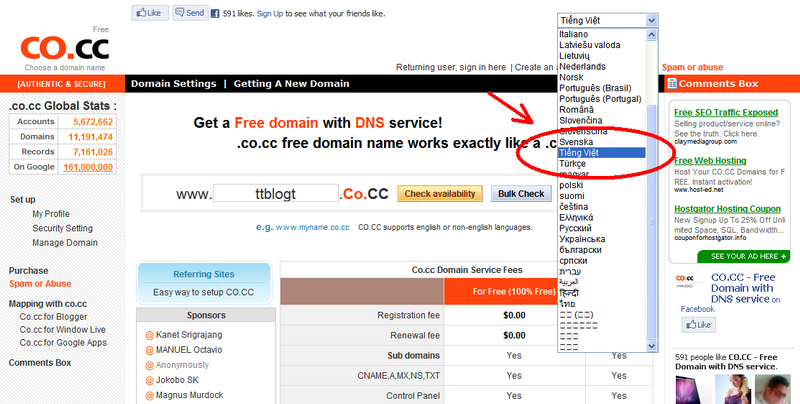Choose Lietuvių from the language list
Viewport: 800px width, 404px height.
[x=574, y=56]
